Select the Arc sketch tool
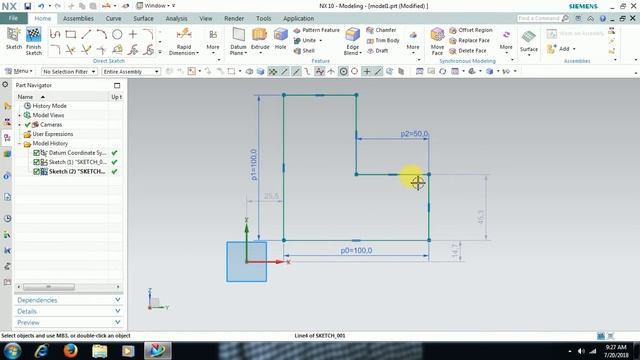640x360 pixels. [x=101, y=34]
